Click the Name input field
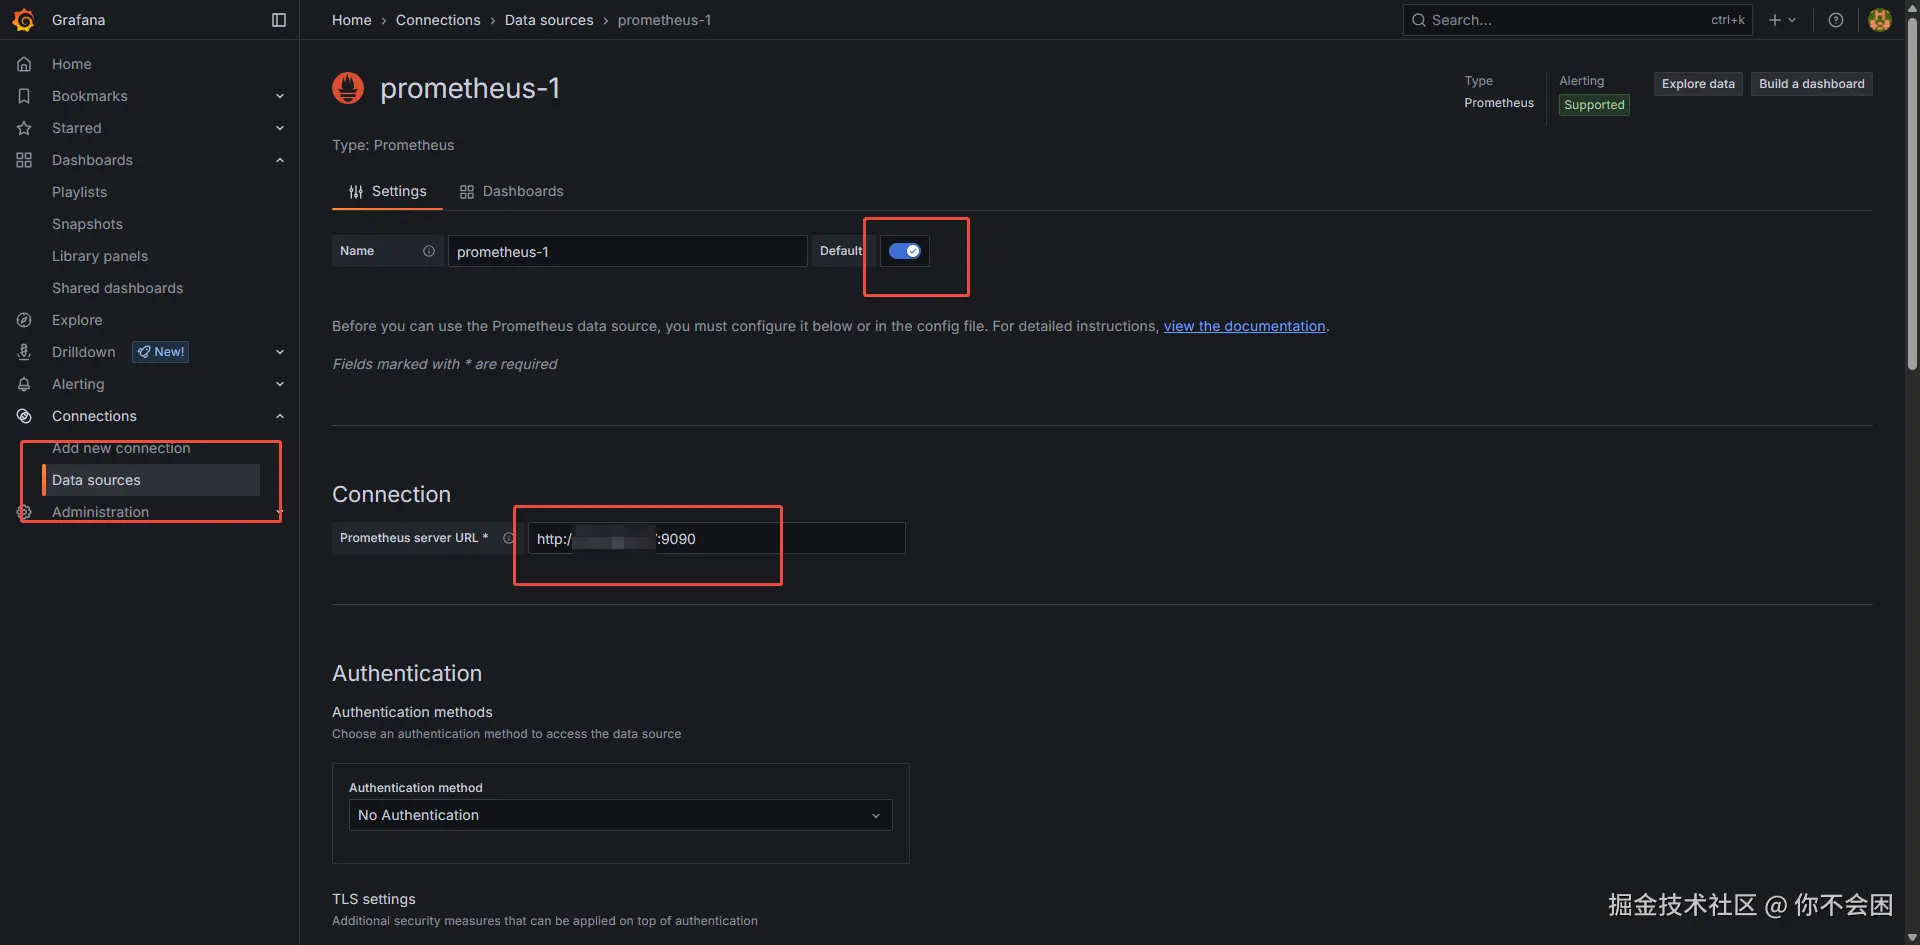The height and width of the screenshot is (945, 1920). pos(627,251)
